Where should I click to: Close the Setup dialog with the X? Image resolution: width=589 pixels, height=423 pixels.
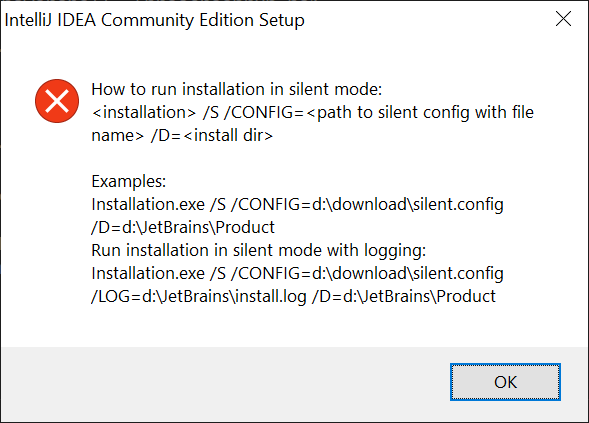[563, 19]
